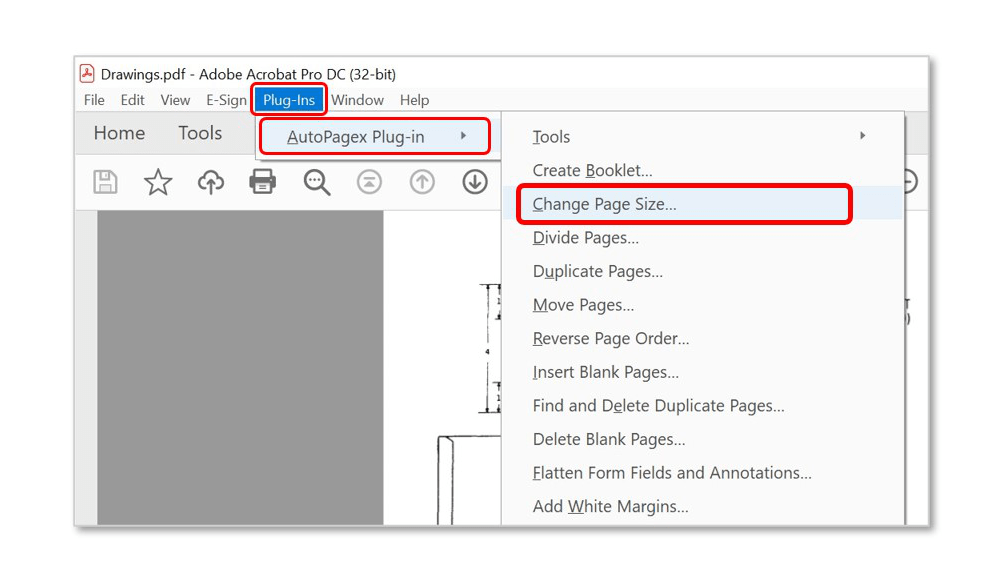Click the cloud upload icon
Image resolution: width=1000 pixels, height=577 pixels.
pyautogui.click(x=210, y=182)
